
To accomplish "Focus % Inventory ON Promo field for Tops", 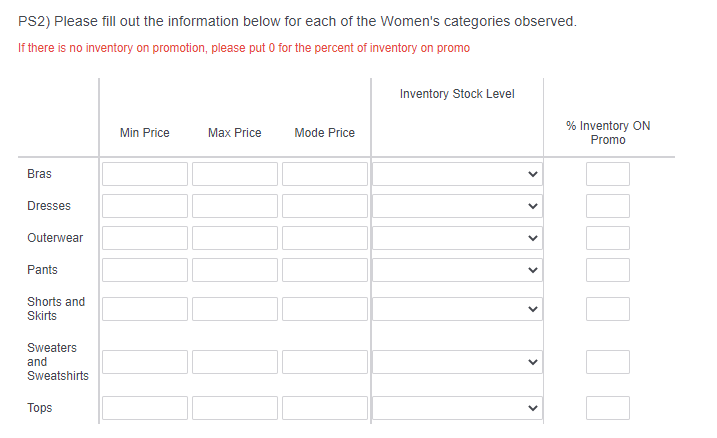I will 608,408.
